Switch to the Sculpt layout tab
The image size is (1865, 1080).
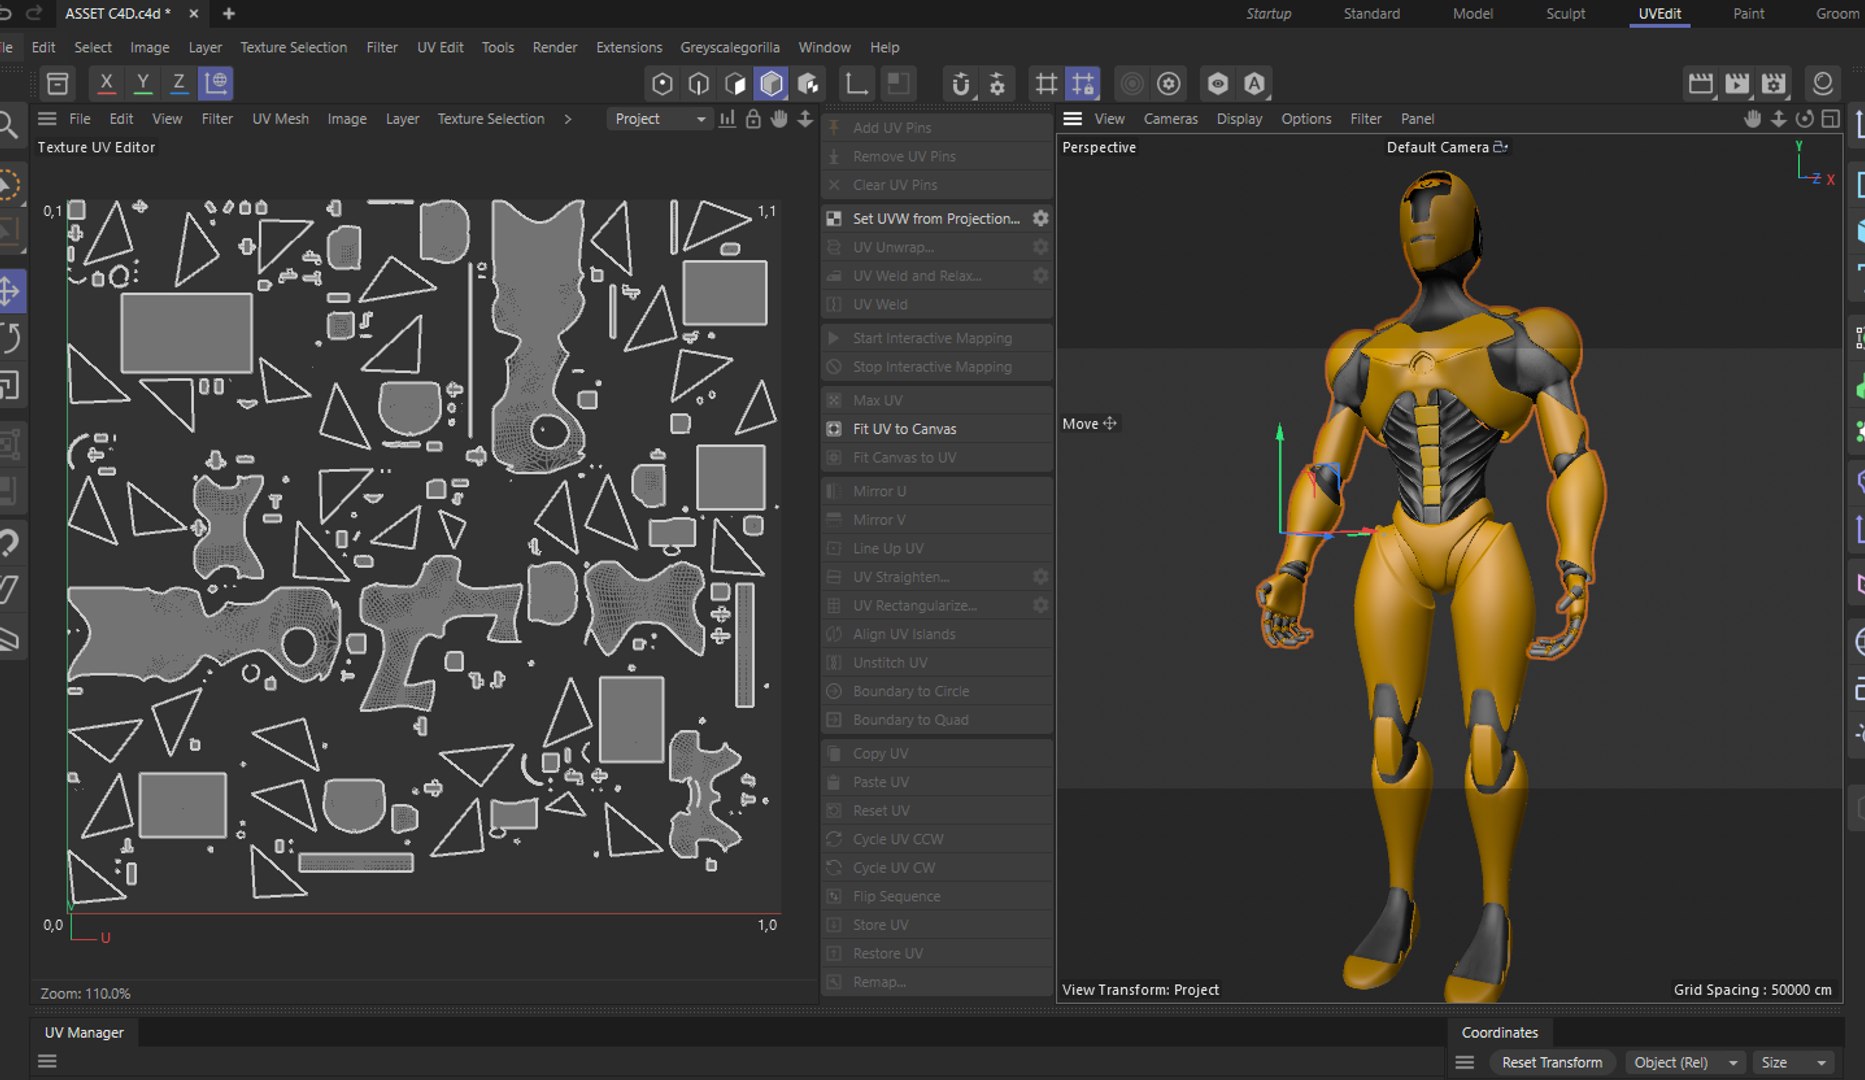pyautogui.click(x=1565, y=14)
